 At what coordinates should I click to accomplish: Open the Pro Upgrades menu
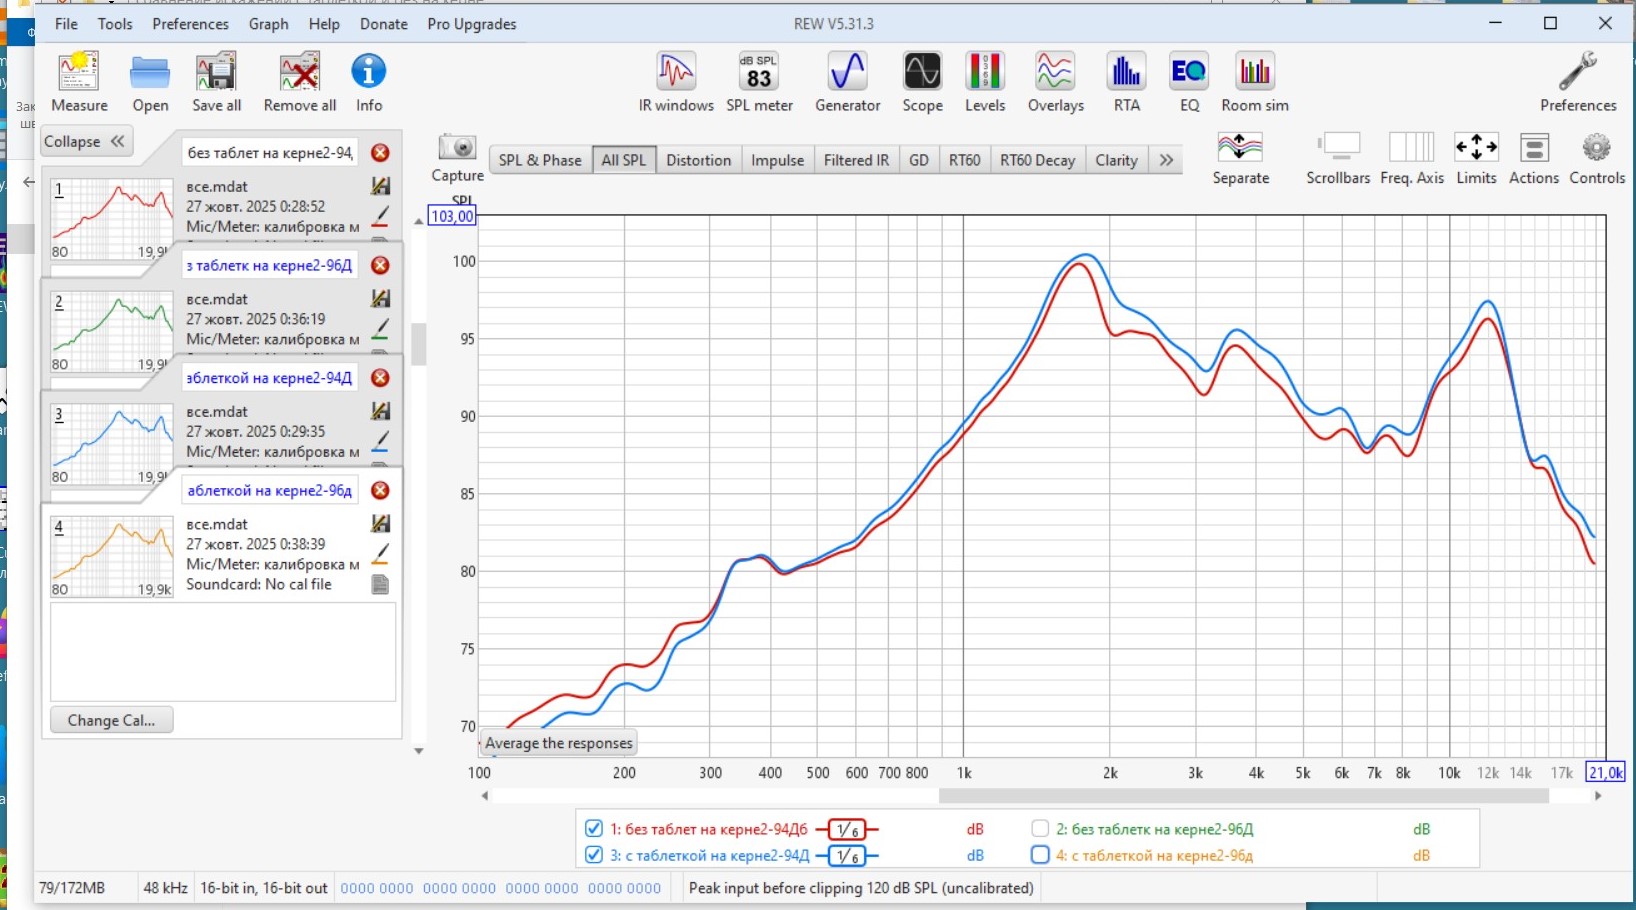coord(472,24)
